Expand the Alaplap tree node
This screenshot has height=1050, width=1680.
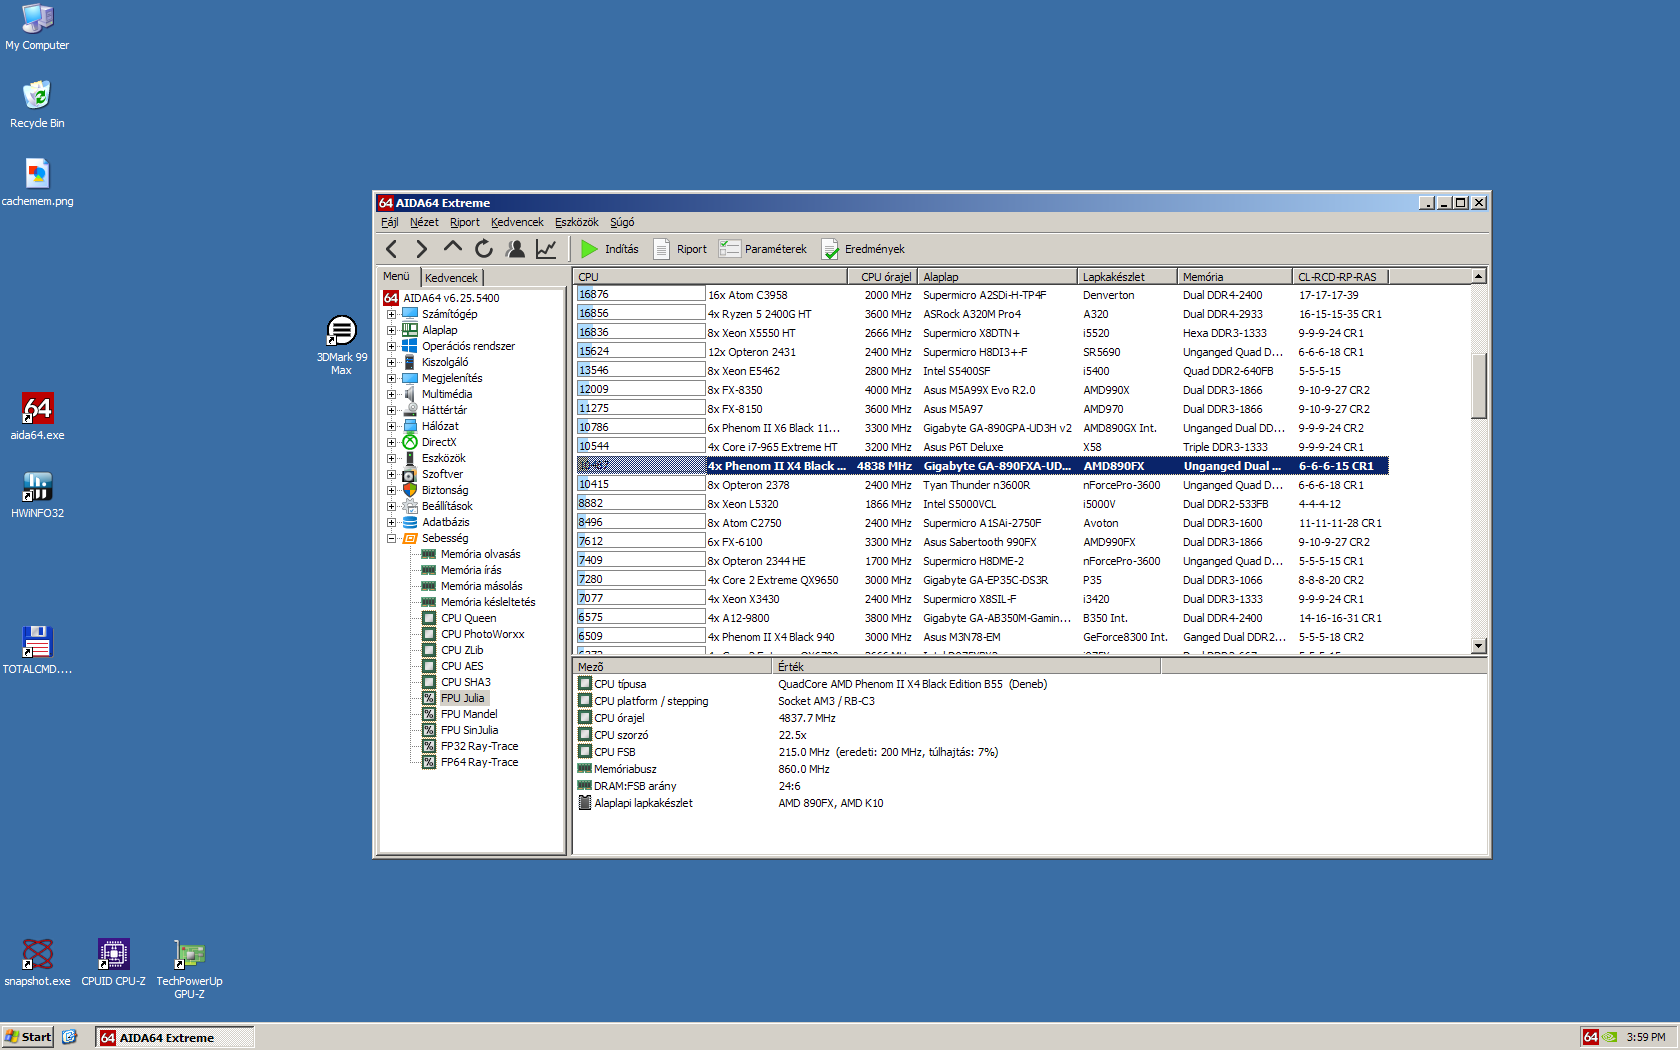pos(392,330)
